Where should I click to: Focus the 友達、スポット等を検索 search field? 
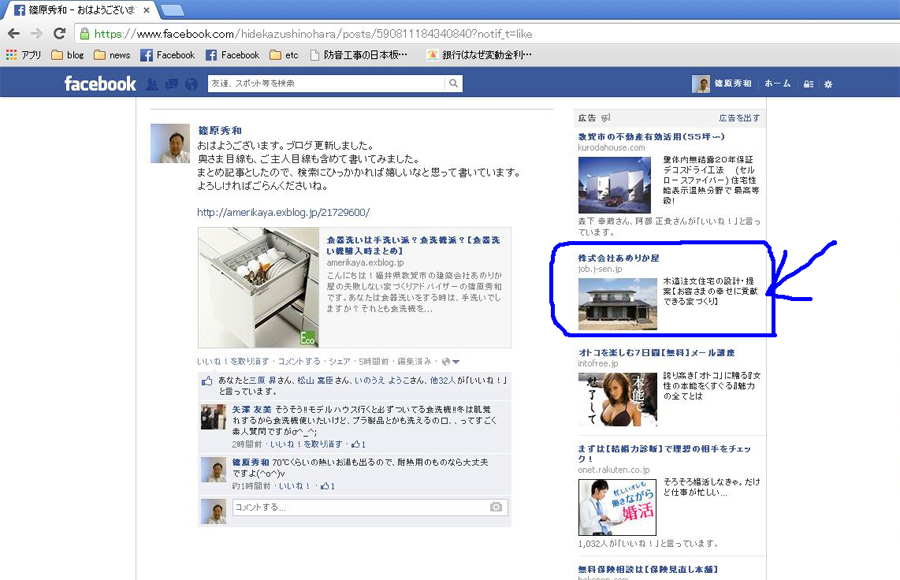point(327,83)
